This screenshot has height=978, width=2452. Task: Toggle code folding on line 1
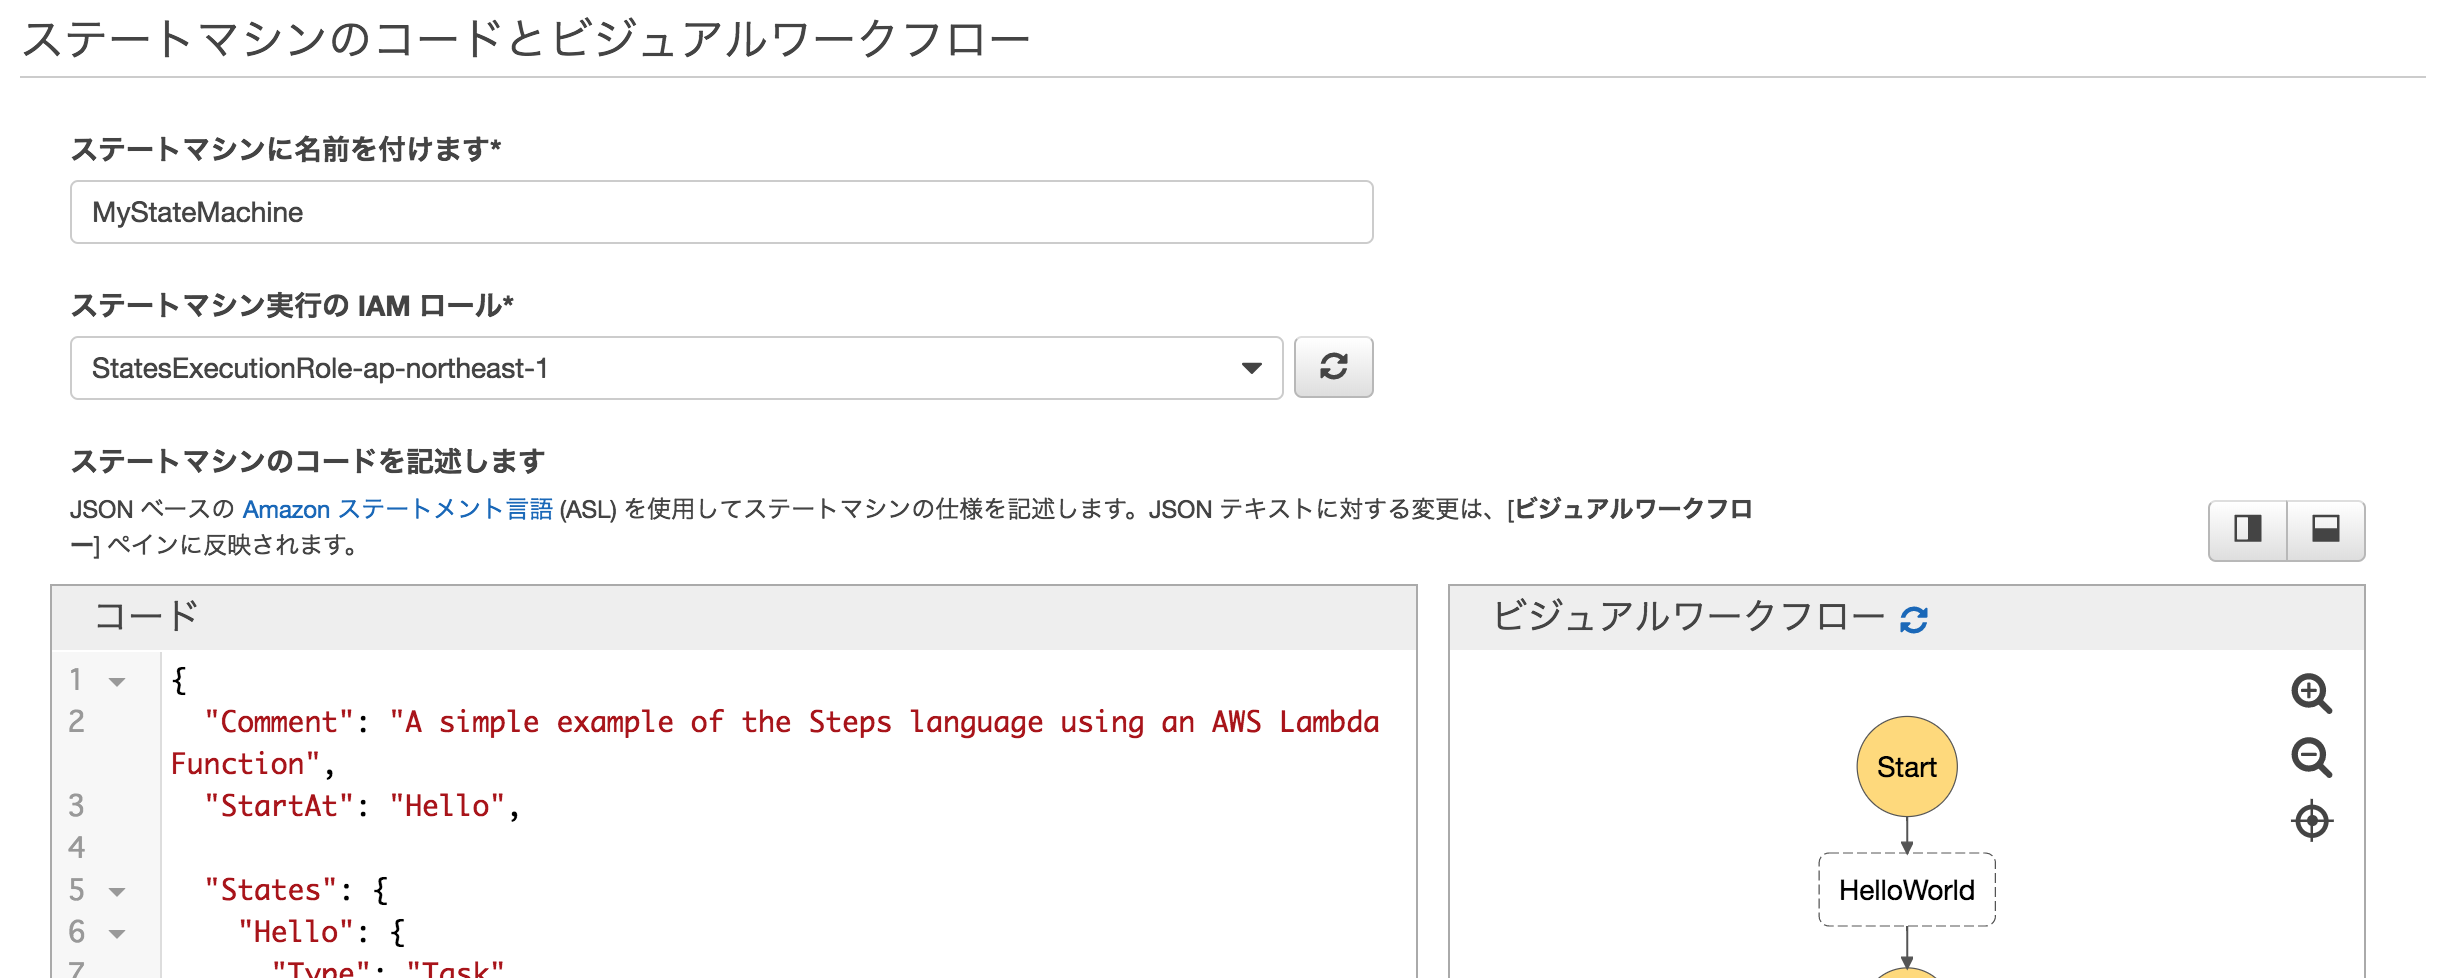tap(116, 680)
